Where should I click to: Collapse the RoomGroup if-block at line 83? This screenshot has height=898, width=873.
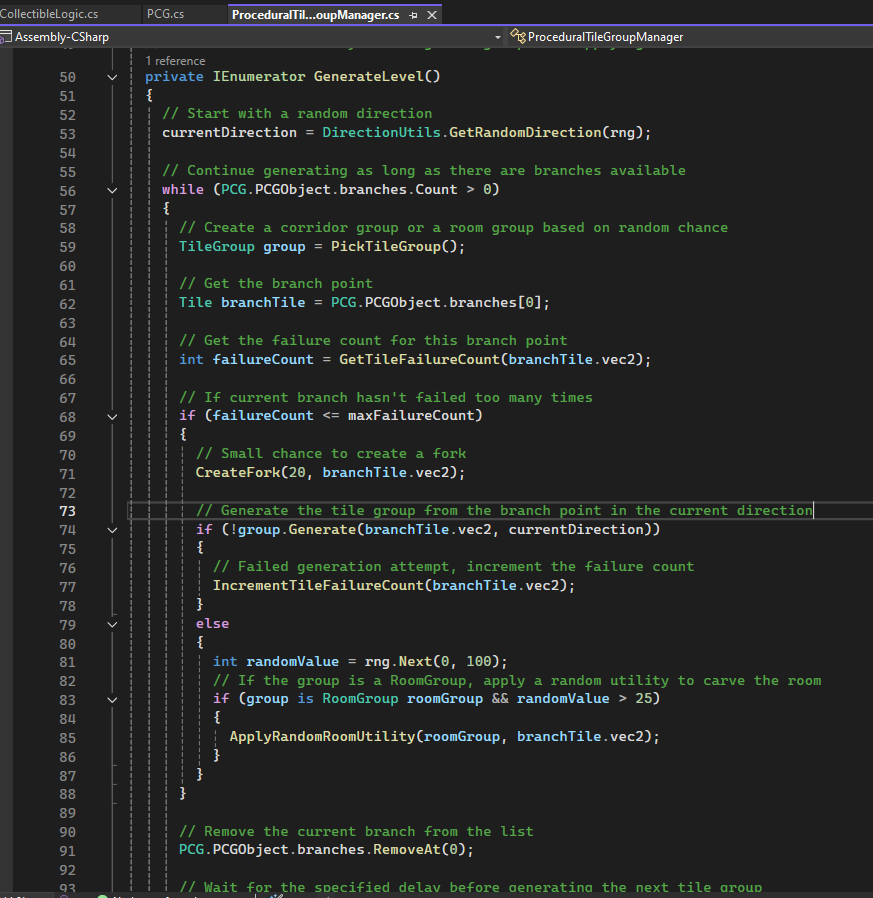112,700
